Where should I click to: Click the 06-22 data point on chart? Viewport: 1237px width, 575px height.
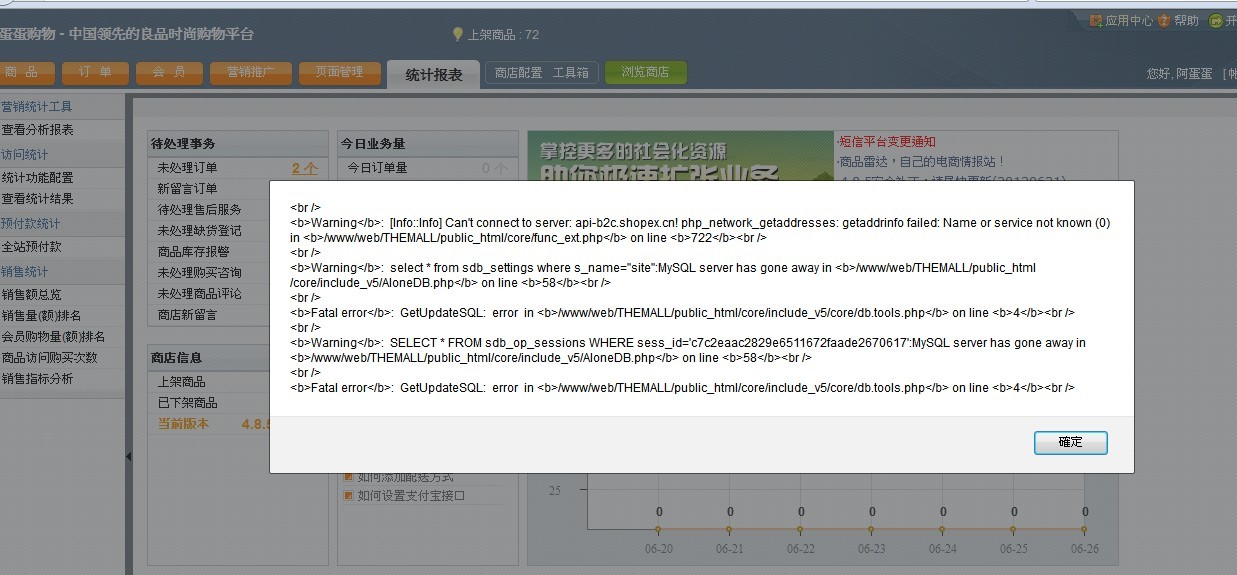[801, 529]
